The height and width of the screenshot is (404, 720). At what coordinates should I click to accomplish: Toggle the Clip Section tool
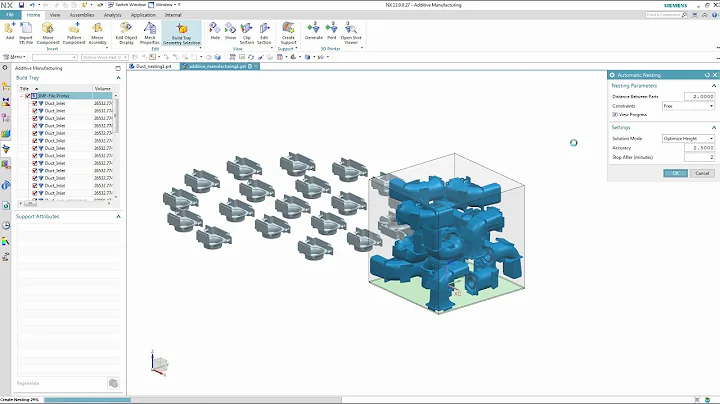click(247, 33)
